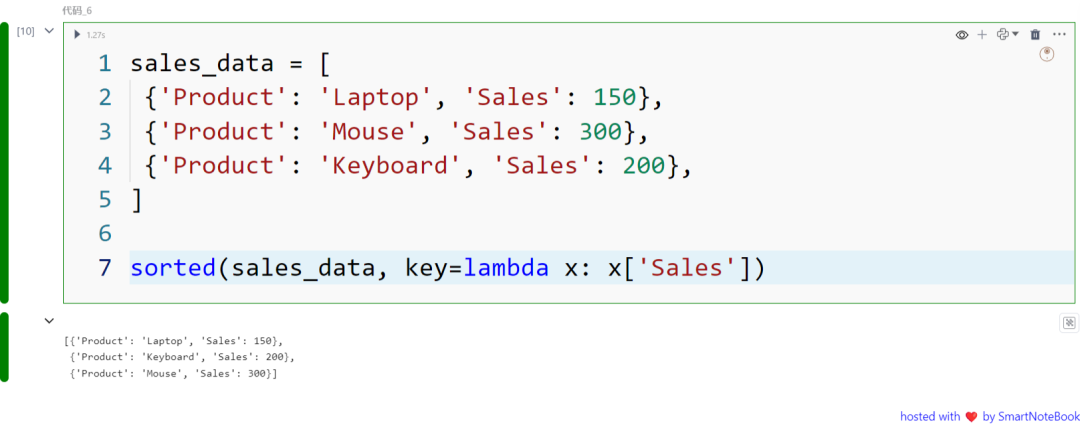Select the cell title 代码_6
The width and height of the screenshot is (1080, 425).
77,11
